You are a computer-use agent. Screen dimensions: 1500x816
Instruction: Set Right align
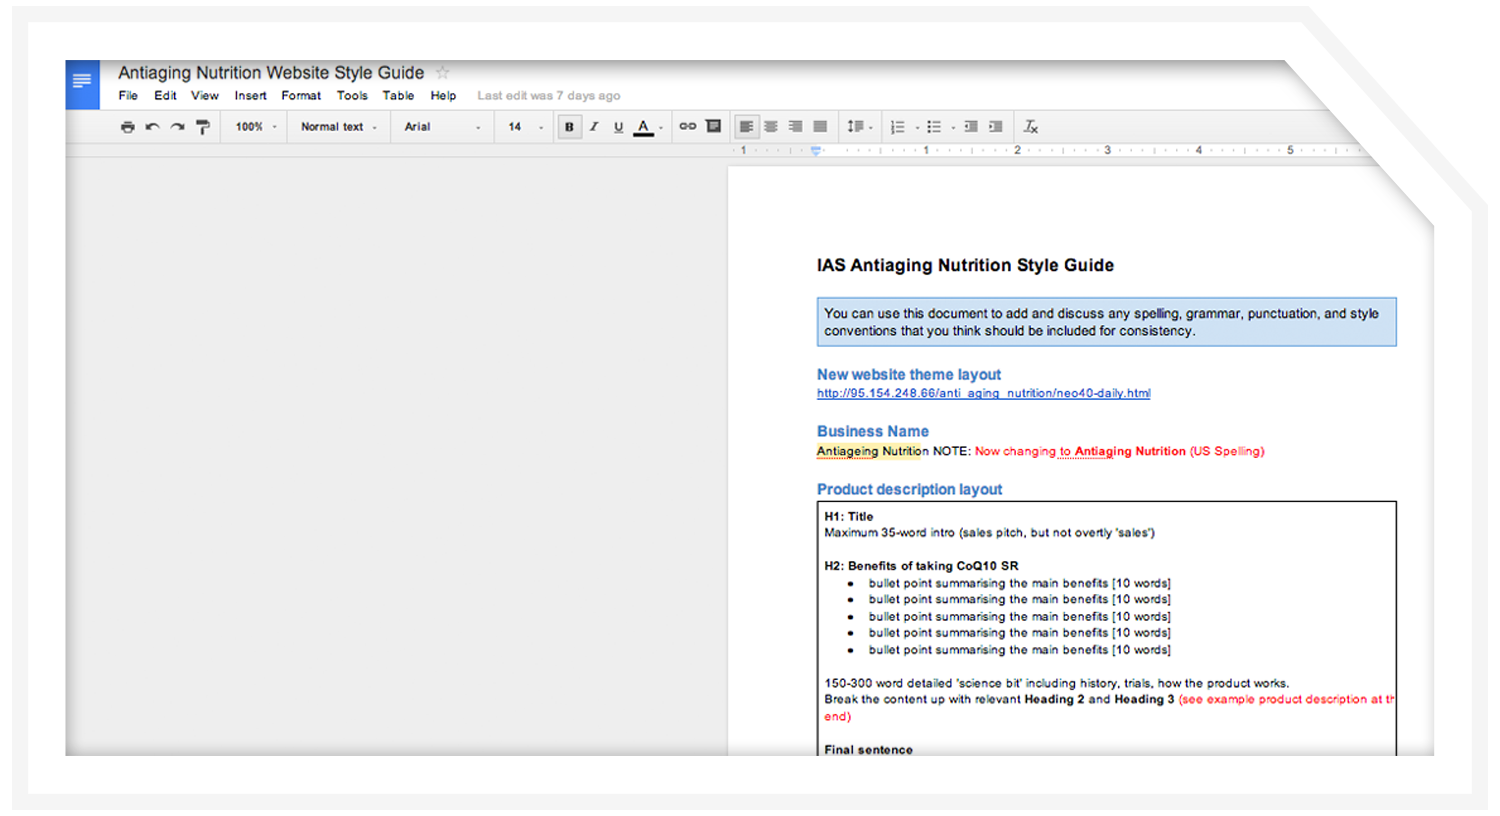[795, 127]
